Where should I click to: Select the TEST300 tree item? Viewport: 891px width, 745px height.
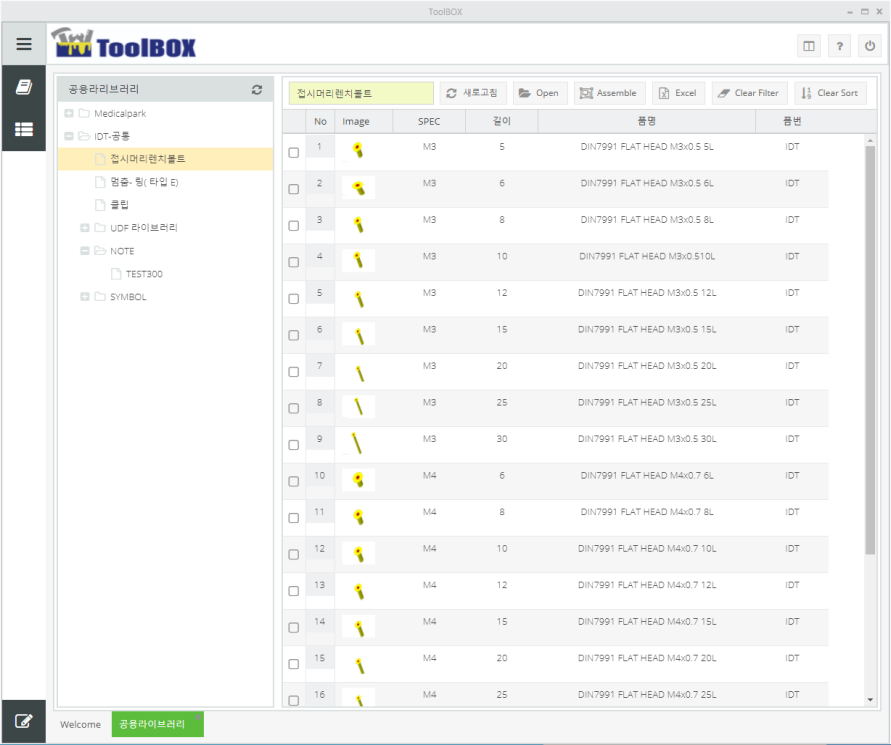coord(144,274)
